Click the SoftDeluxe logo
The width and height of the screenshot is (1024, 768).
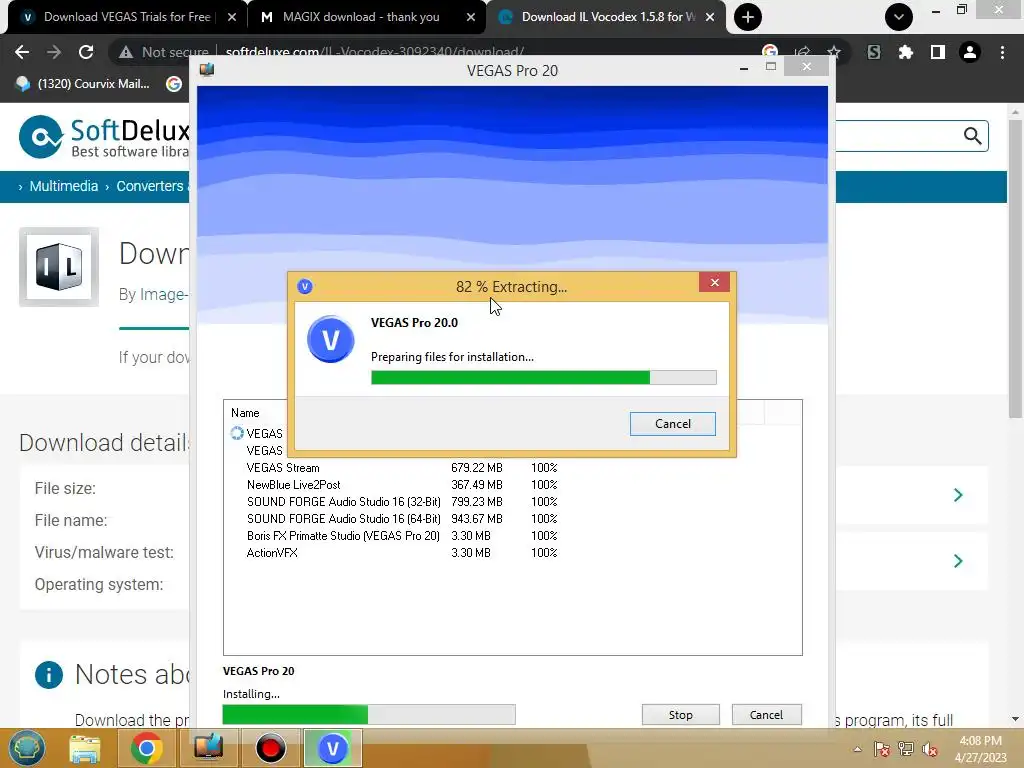[104, 137]
